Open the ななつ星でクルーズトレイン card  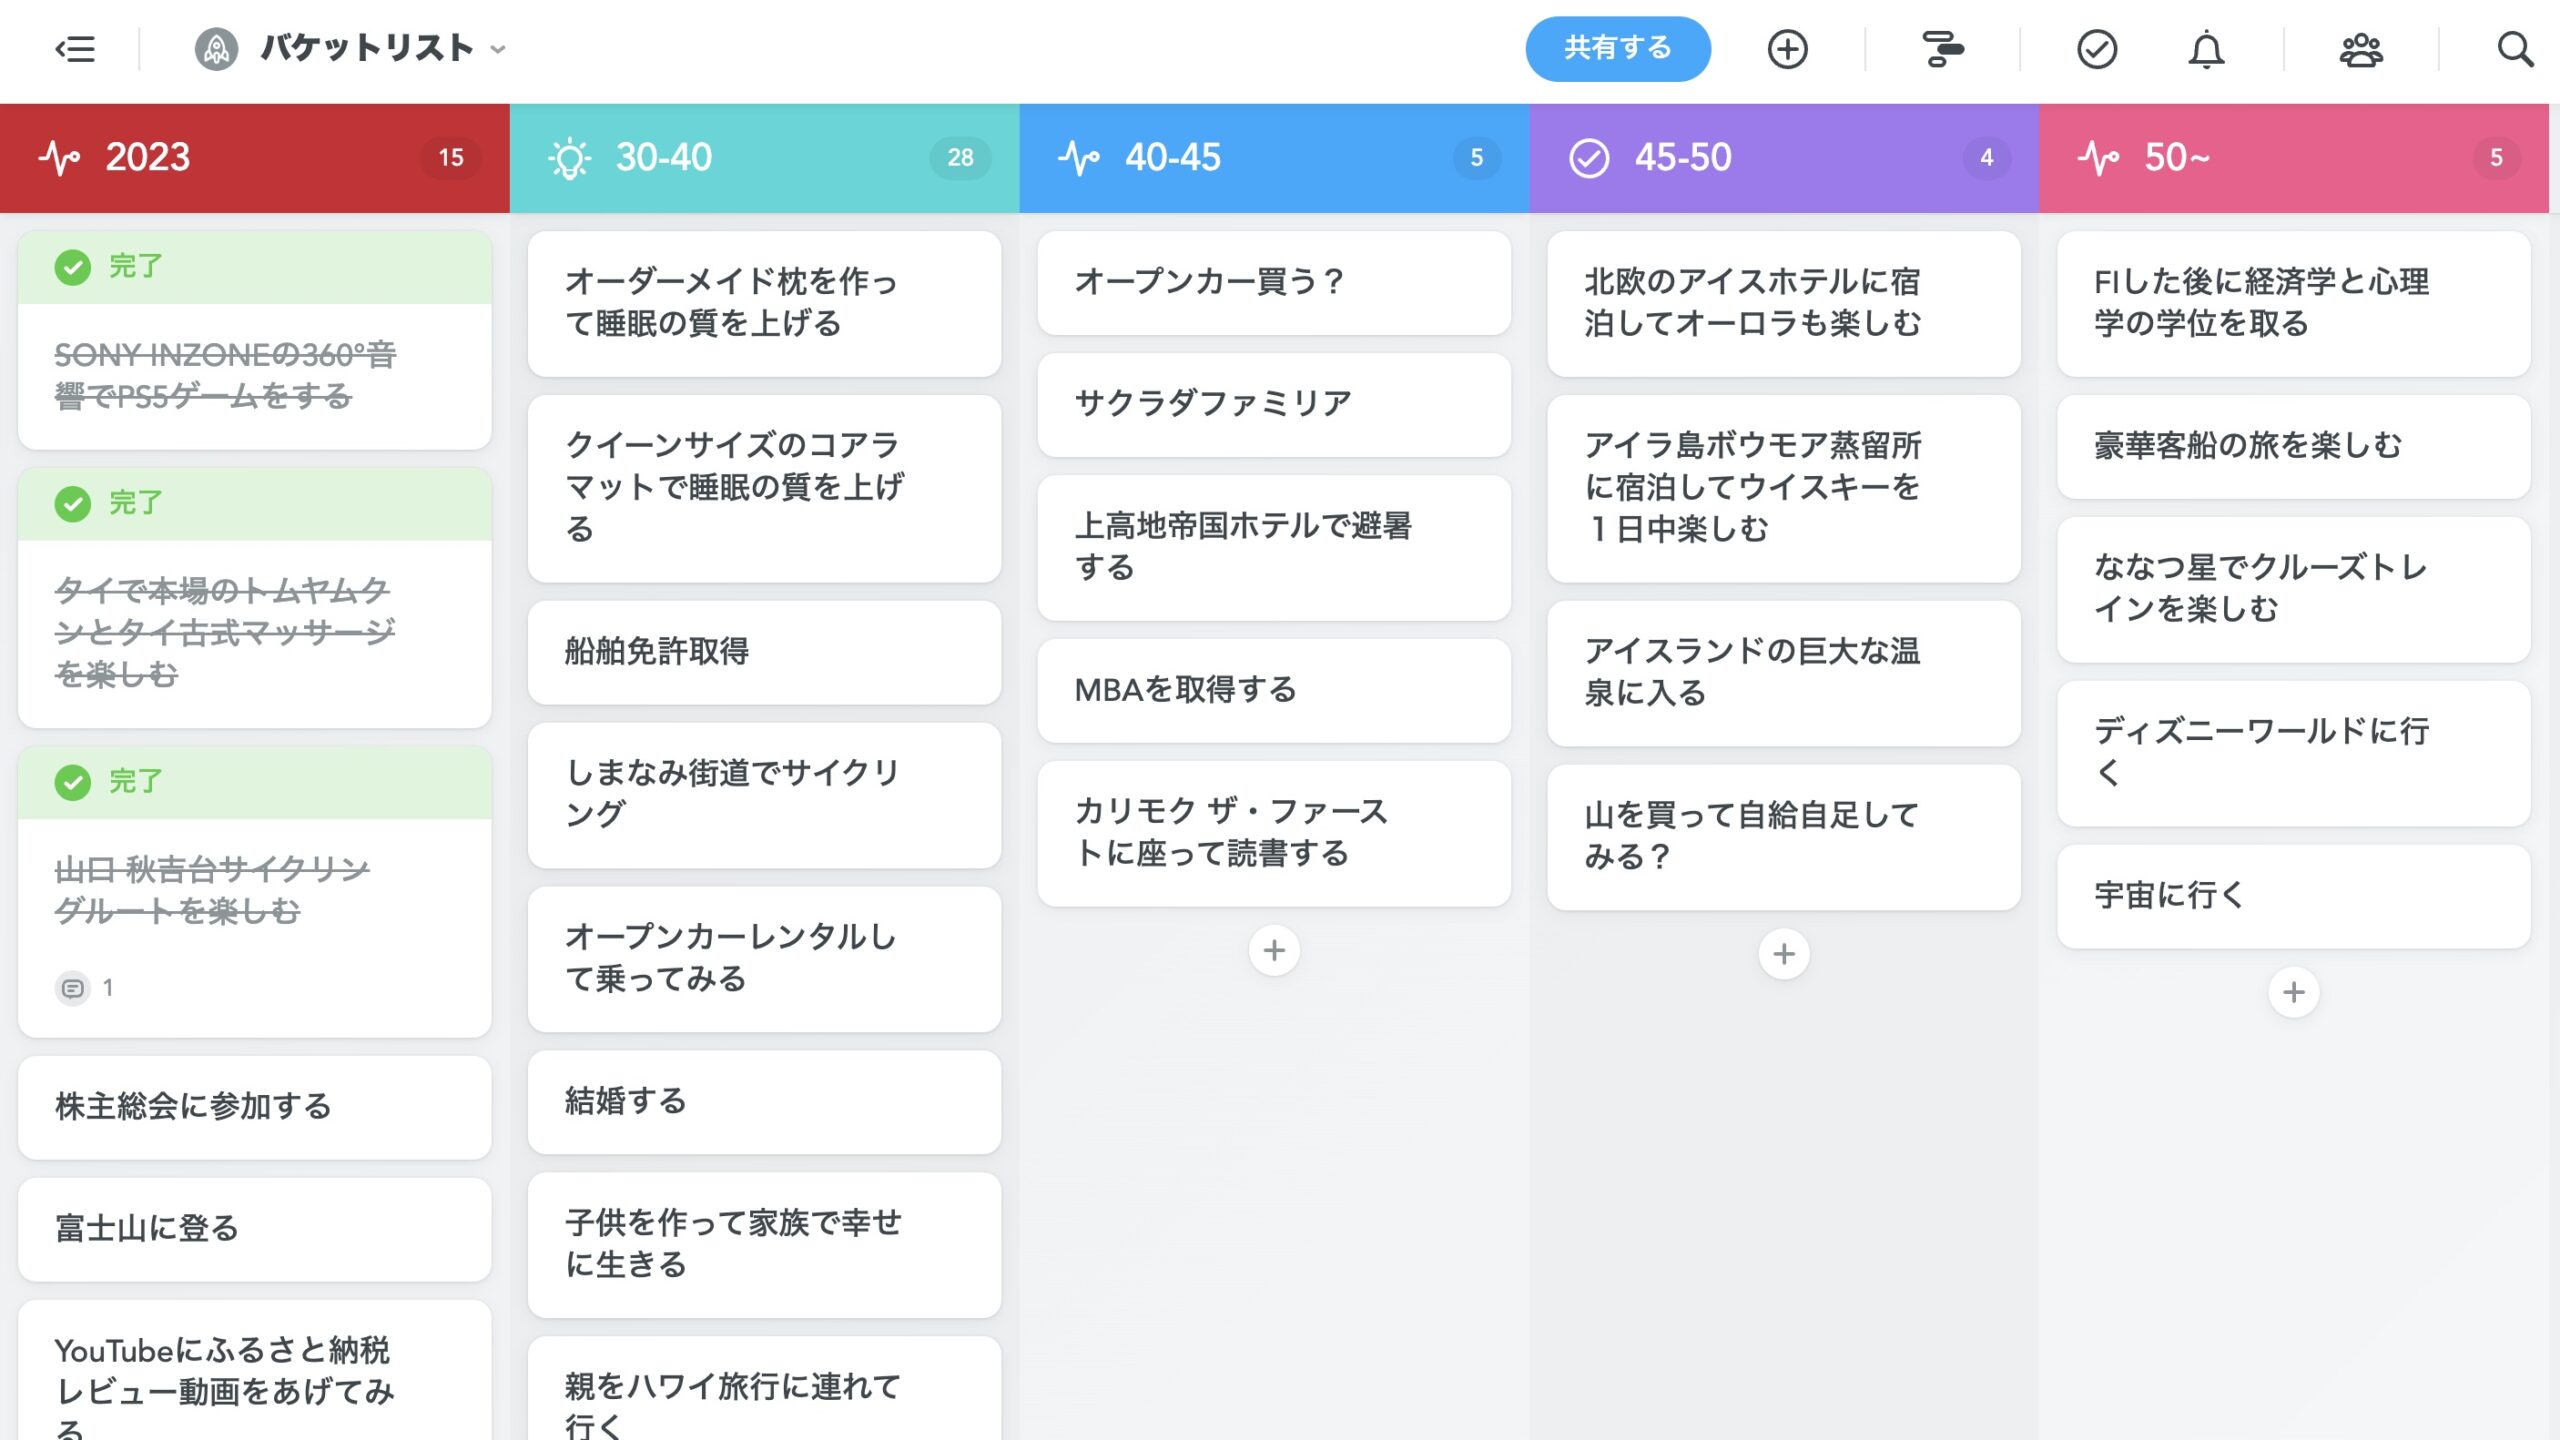[2294, 589]
